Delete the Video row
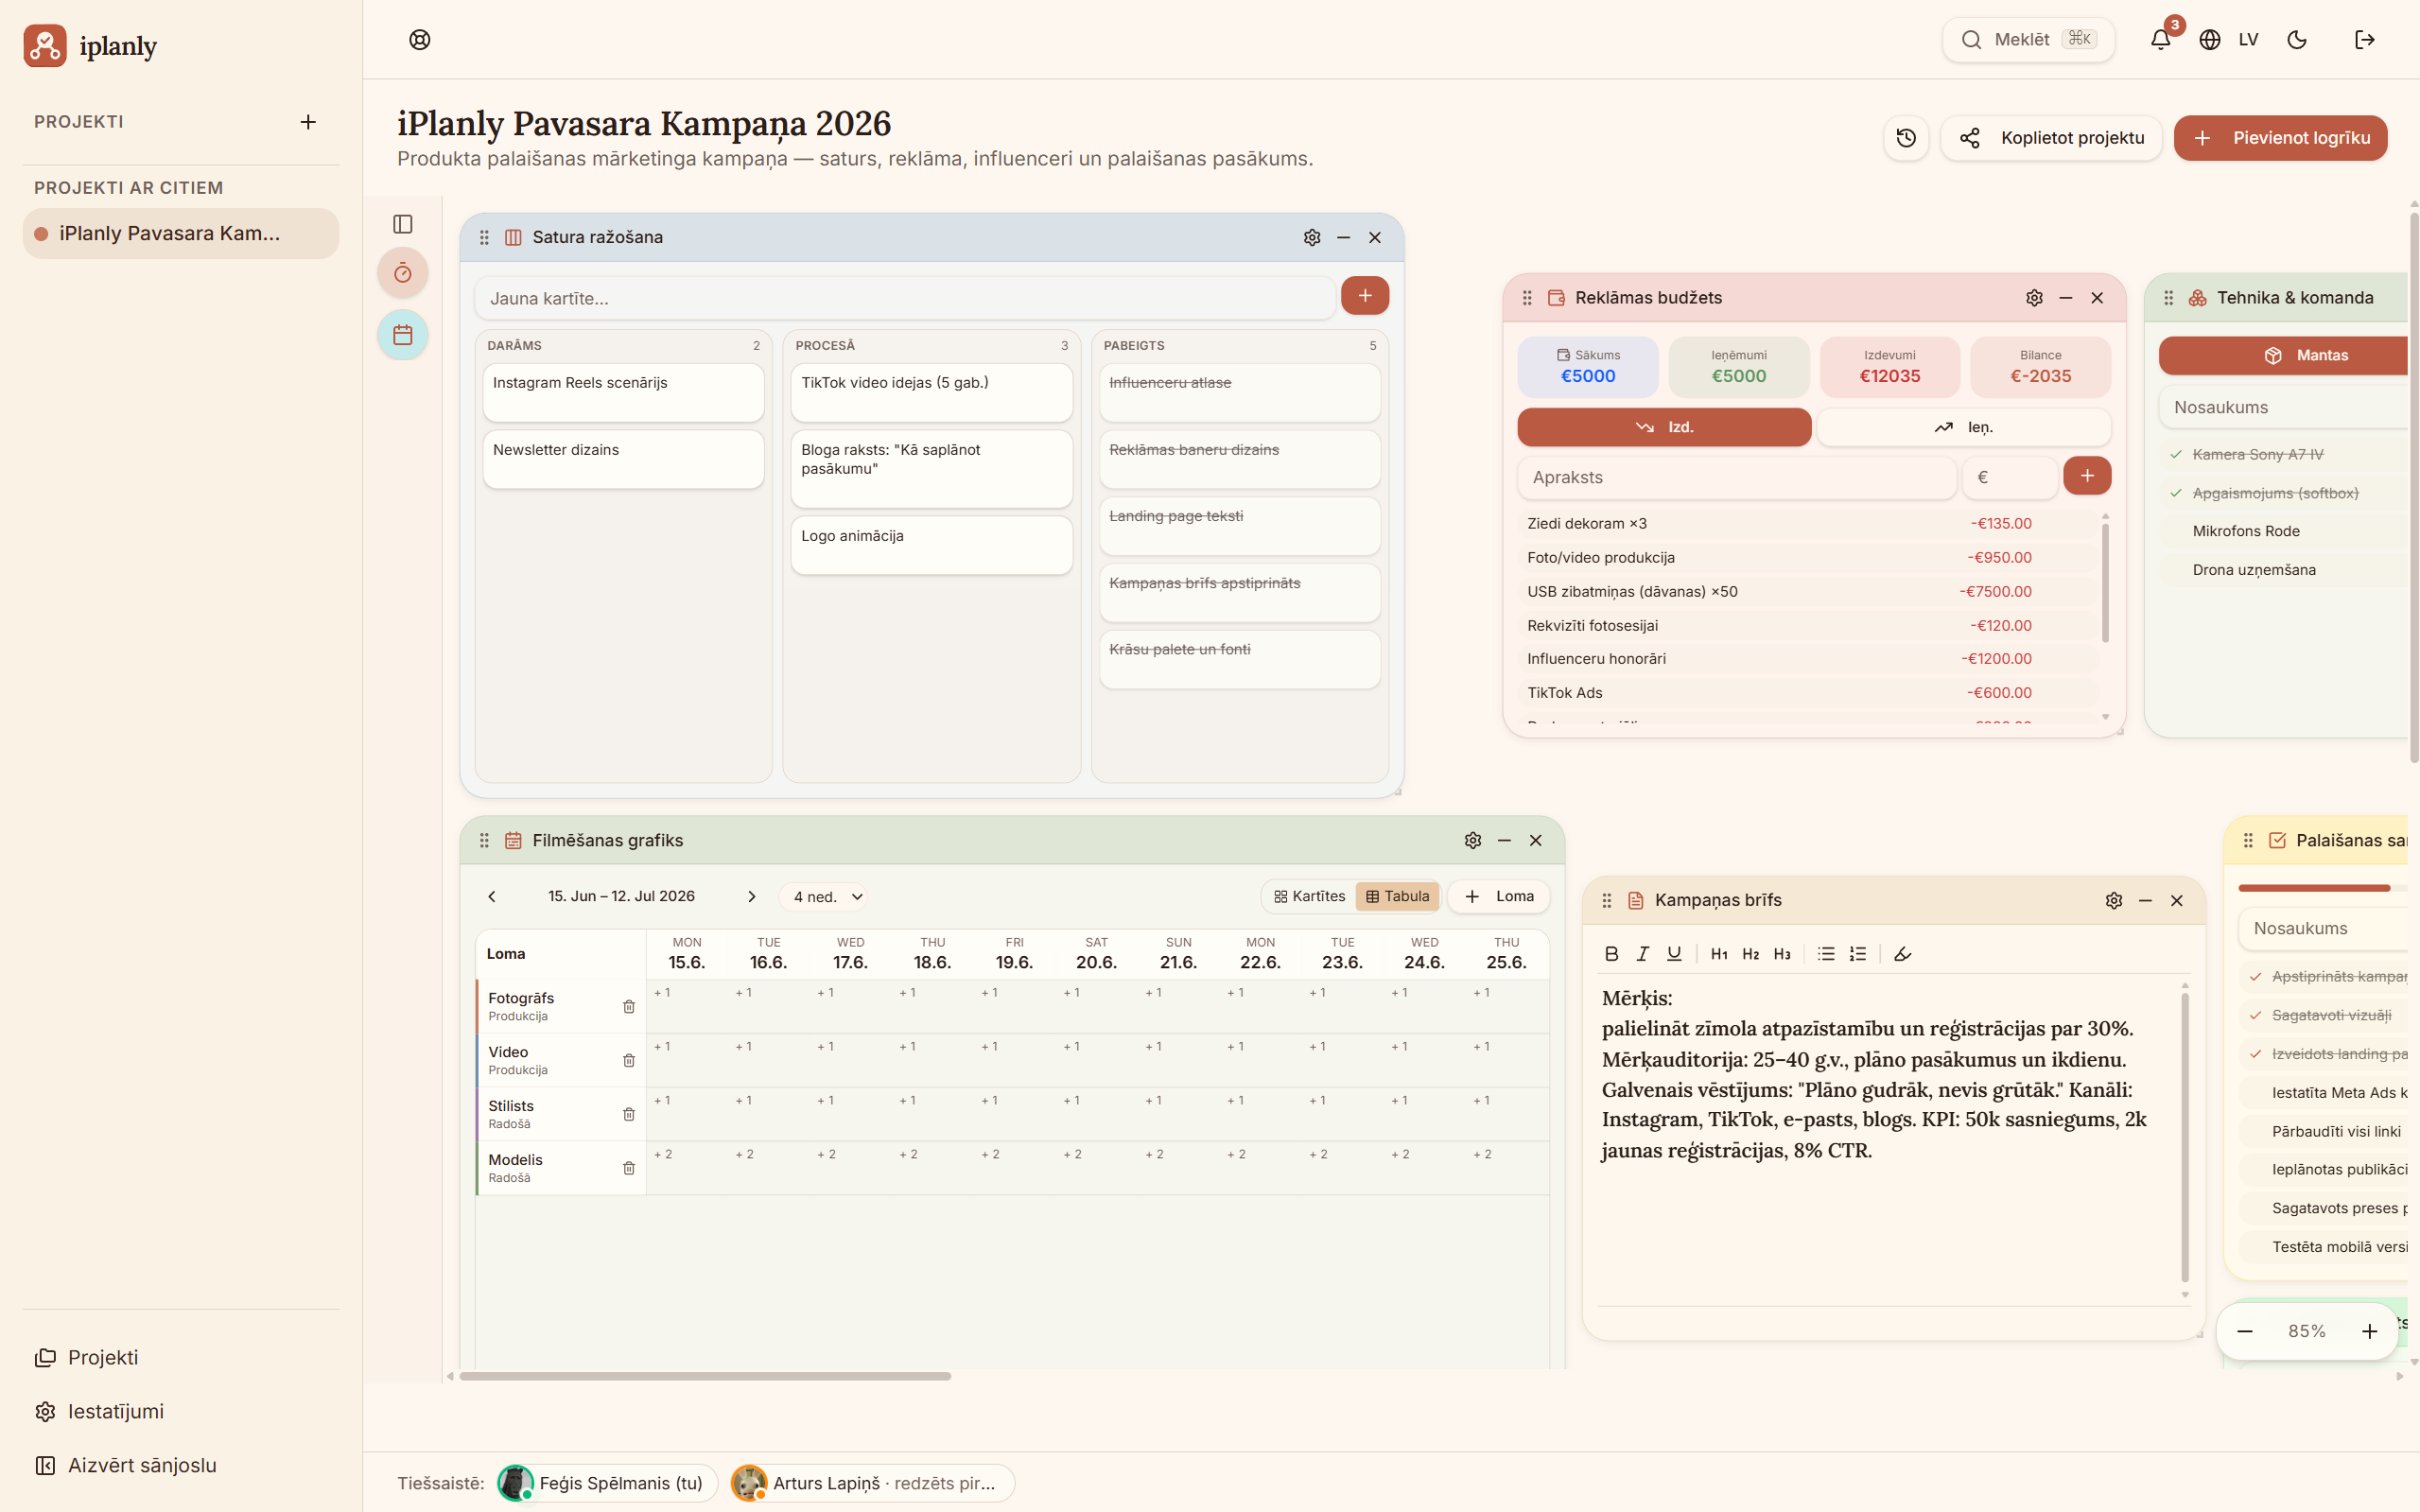 pos(629,1061)
